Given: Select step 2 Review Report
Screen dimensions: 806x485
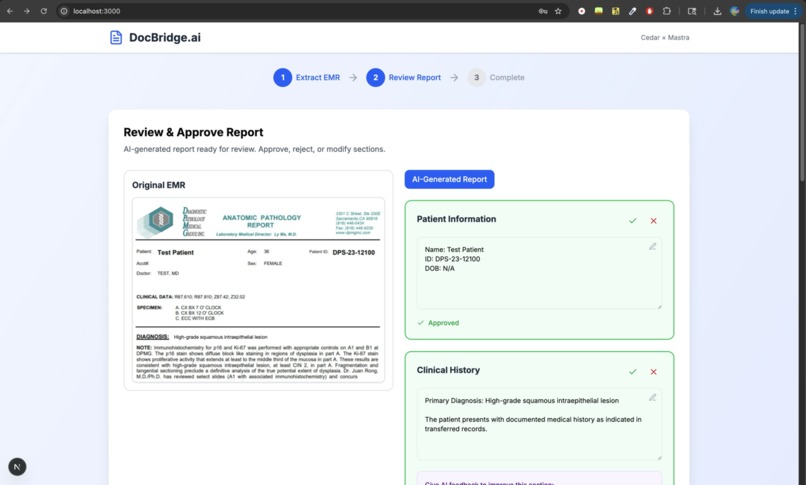Looking at the screenshot, I should [x=404, y=78].
